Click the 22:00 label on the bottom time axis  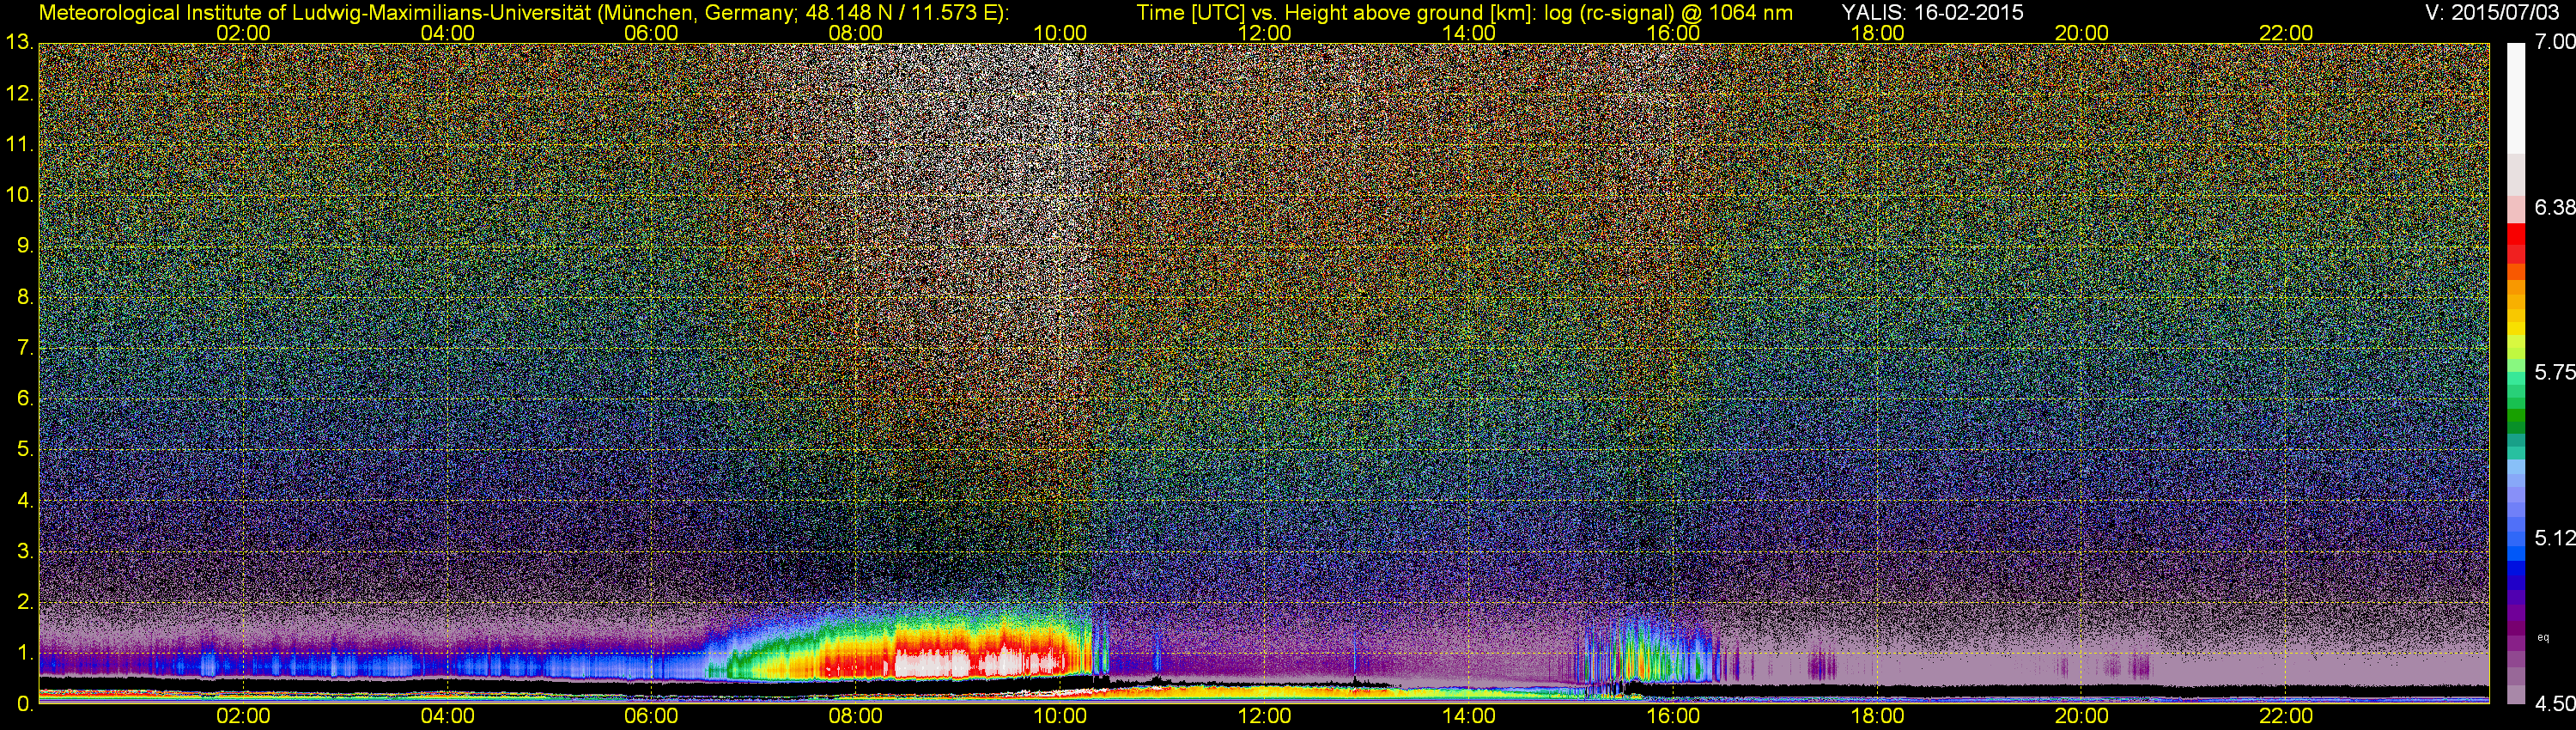[2286, 716]
